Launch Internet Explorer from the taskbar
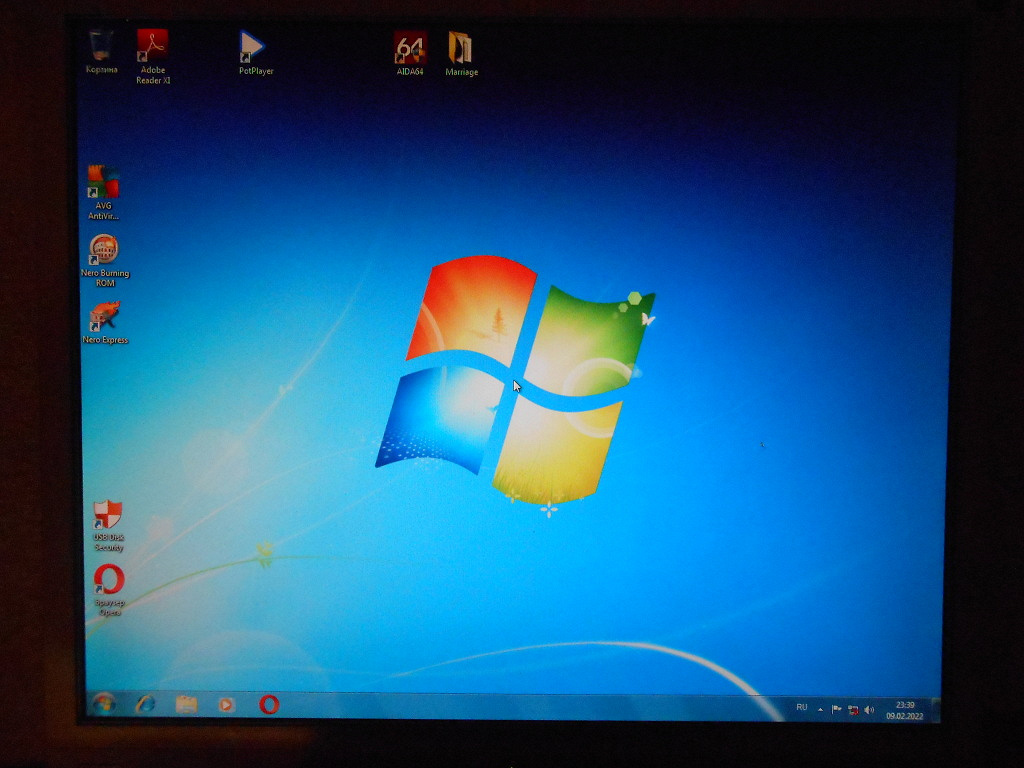The image size is (1024, 768). point(145,704)
